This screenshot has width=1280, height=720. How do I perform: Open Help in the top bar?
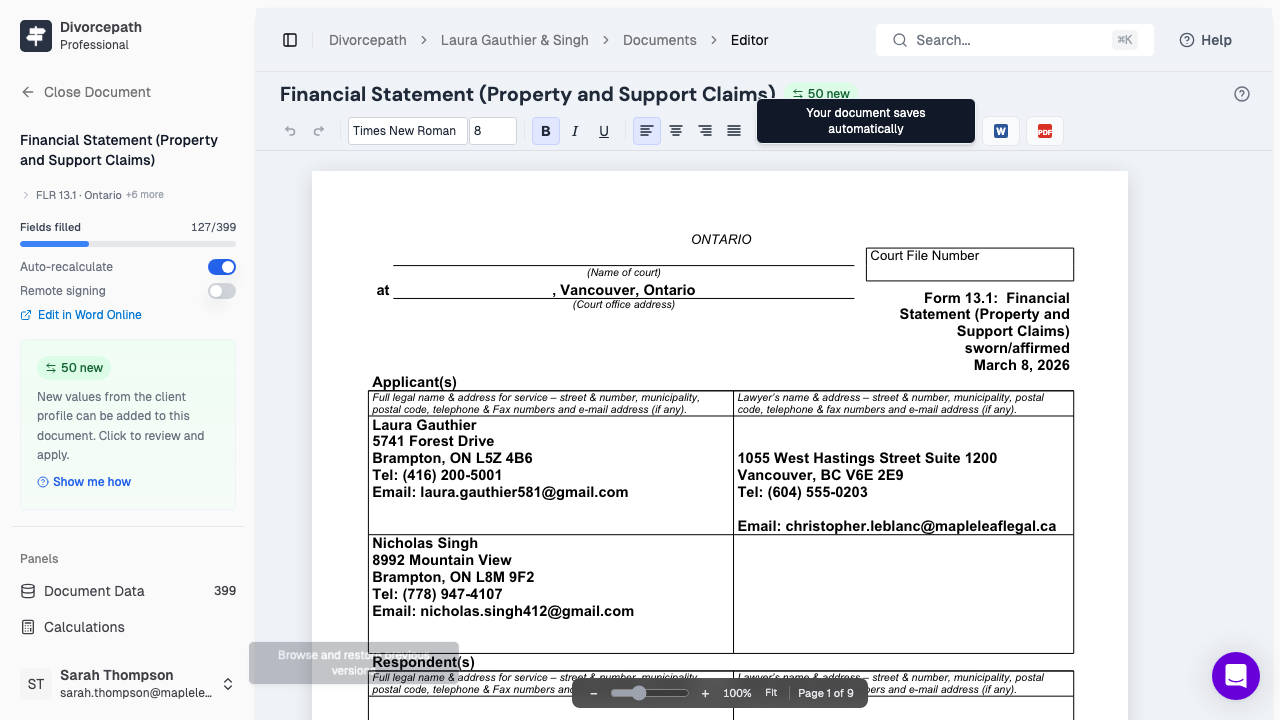pos(1206,40)
